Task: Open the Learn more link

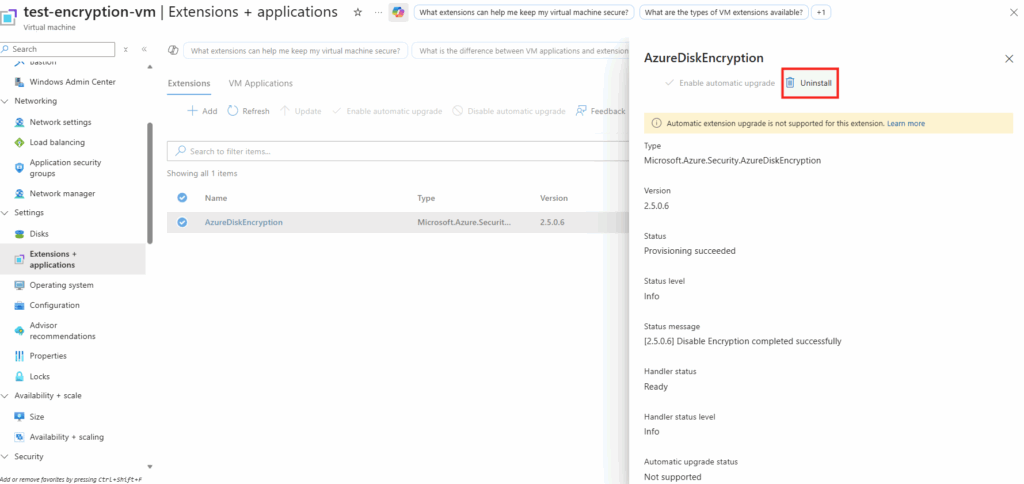Action: [905, 123]
